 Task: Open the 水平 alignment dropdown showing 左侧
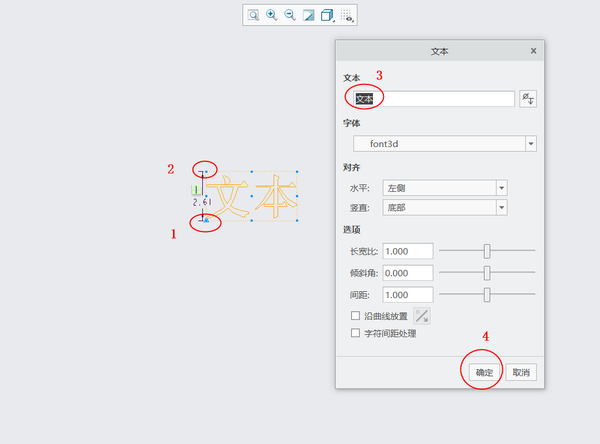pos(445,188)
